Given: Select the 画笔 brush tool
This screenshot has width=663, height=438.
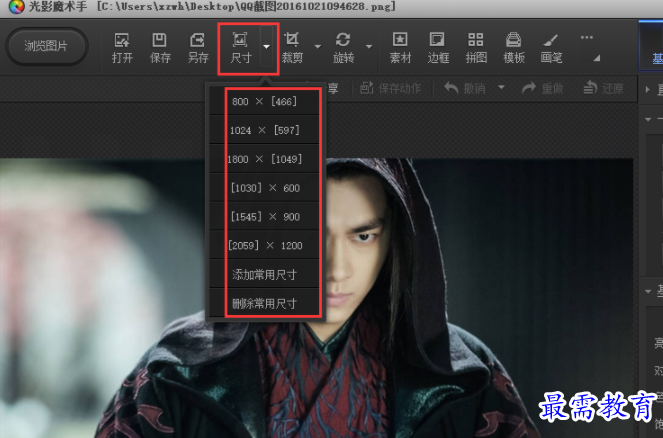Looking at the screenshot, I should [551, 48].
